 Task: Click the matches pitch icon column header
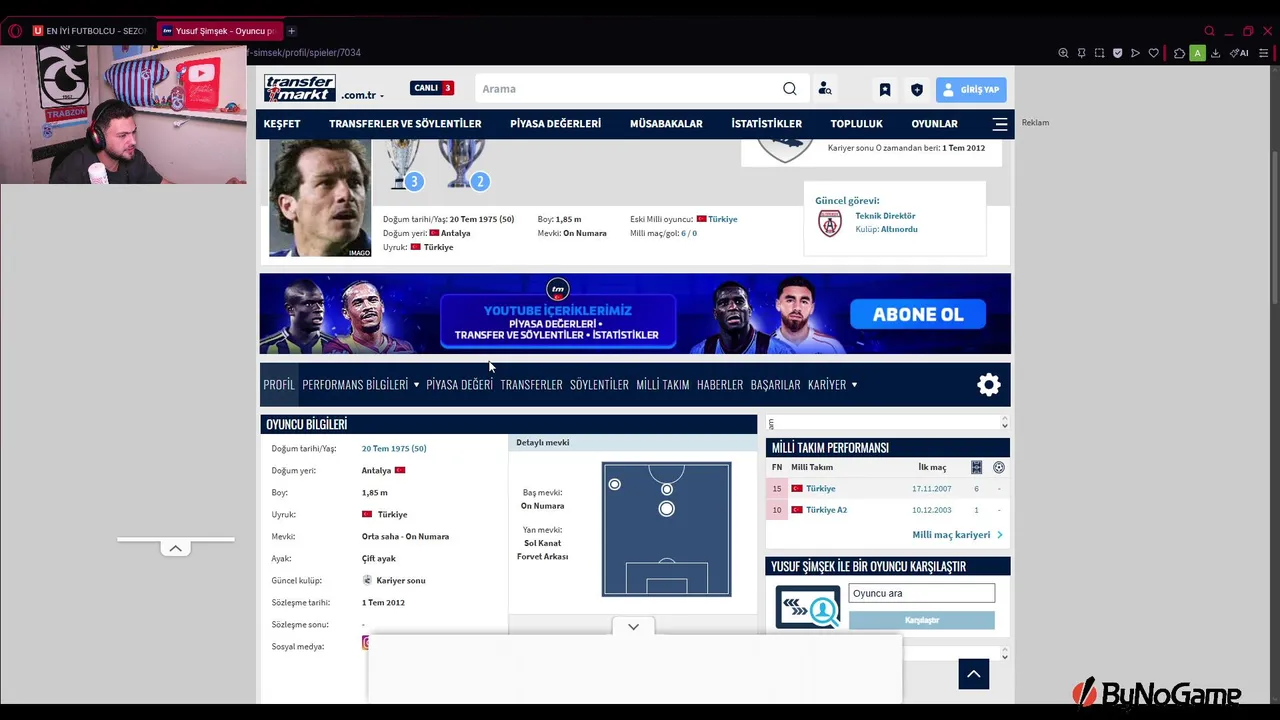(977, 467)
